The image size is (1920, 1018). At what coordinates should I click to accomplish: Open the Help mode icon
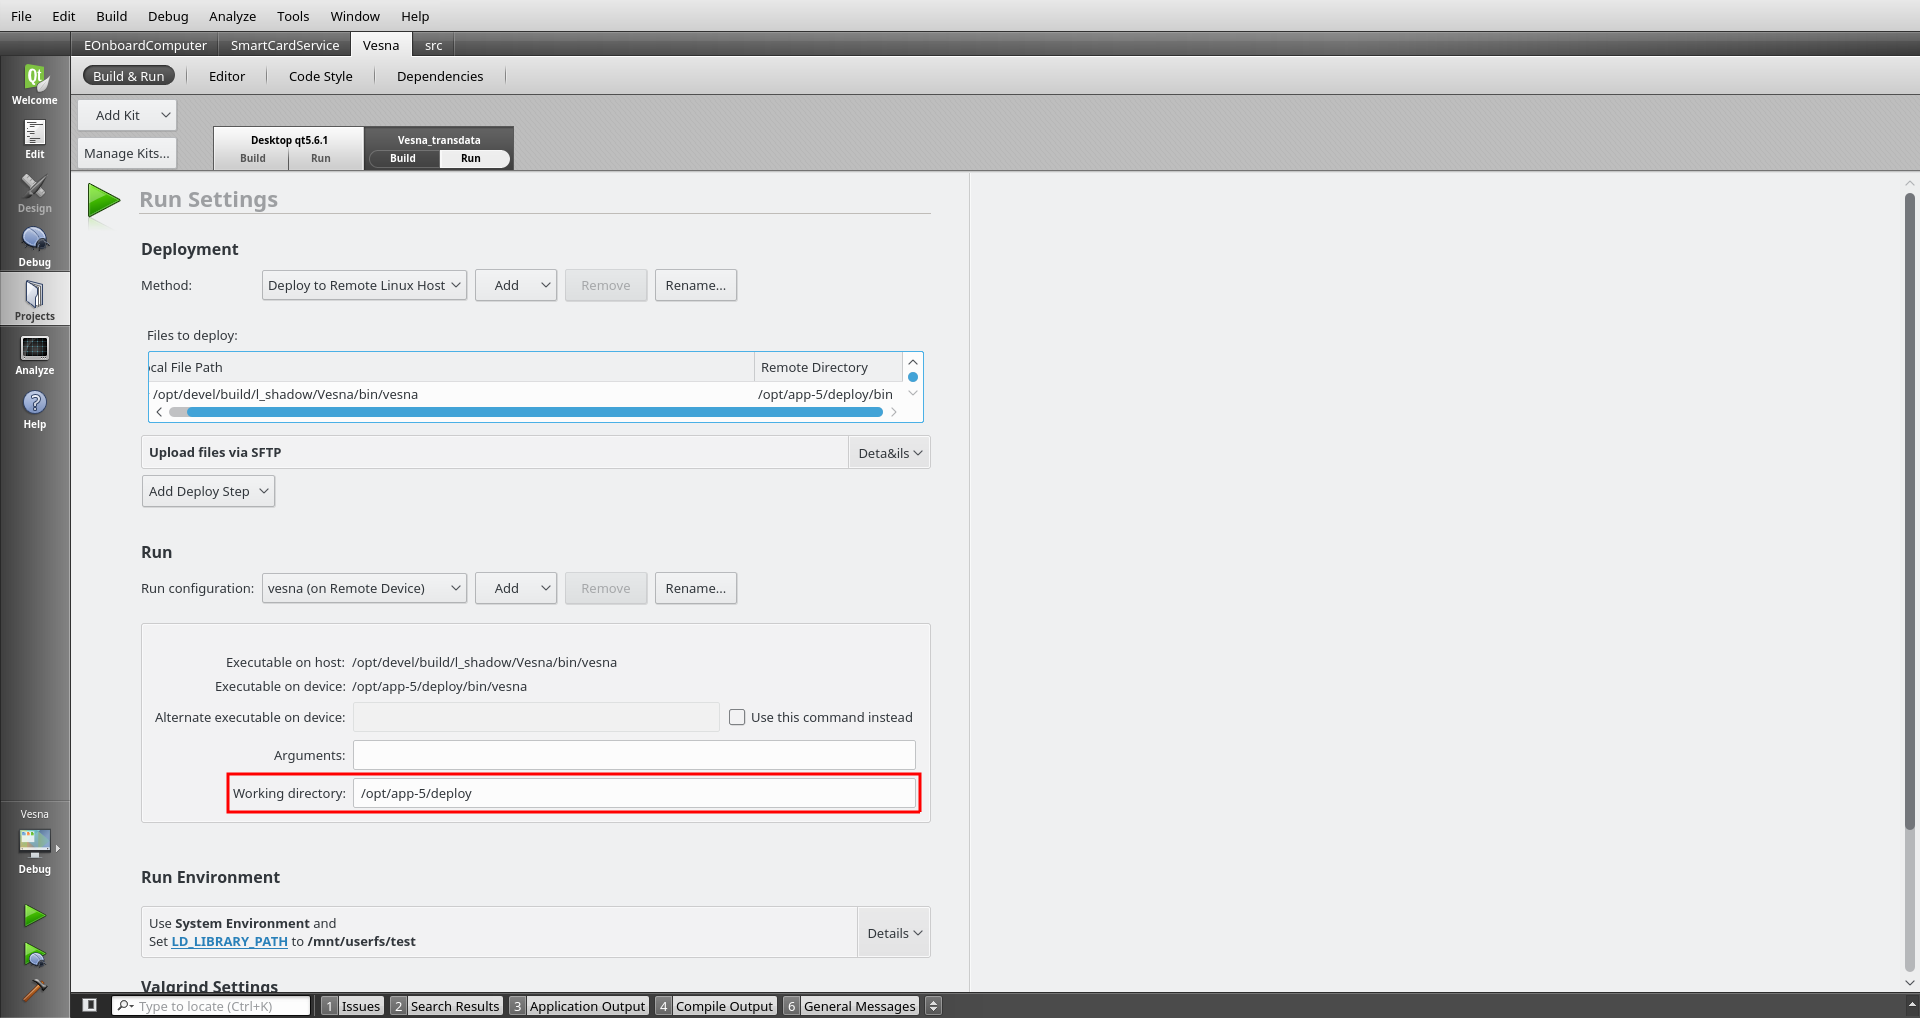tap(34, 409)
